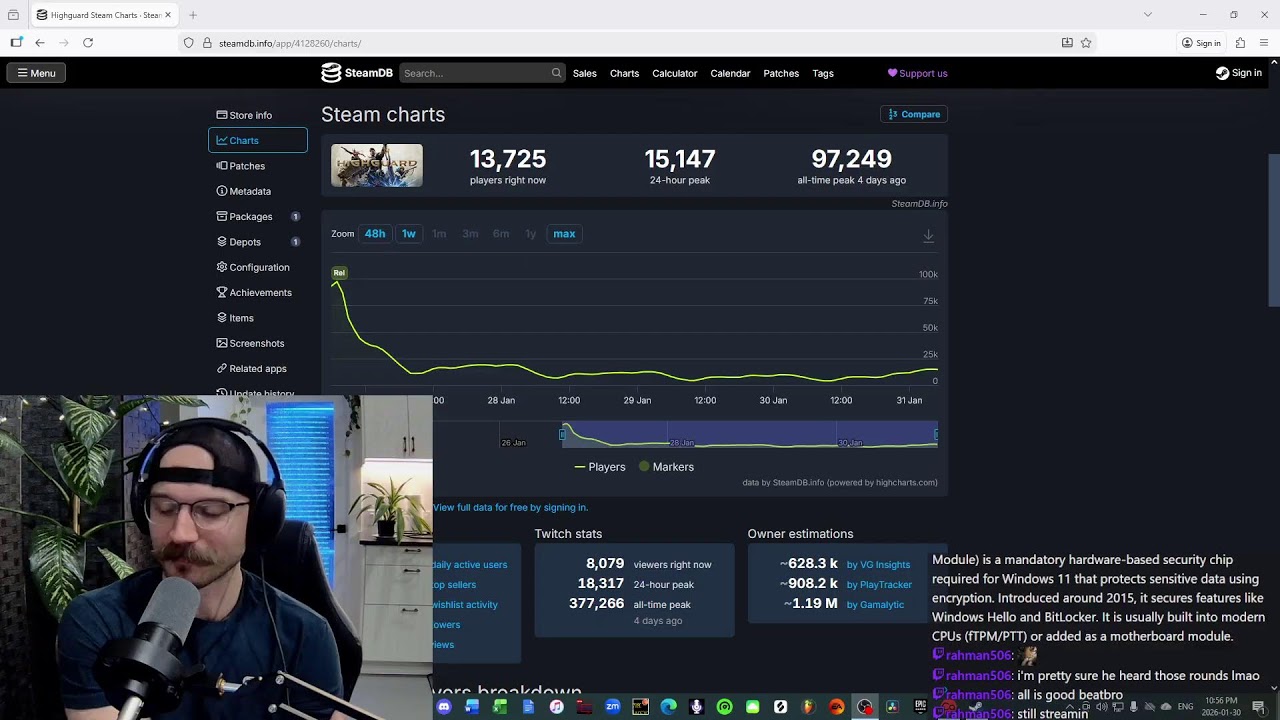This screenshot has height=720, width=1280.
Task: Click the Rel release marker on the chart
Action: coord(339,273)
